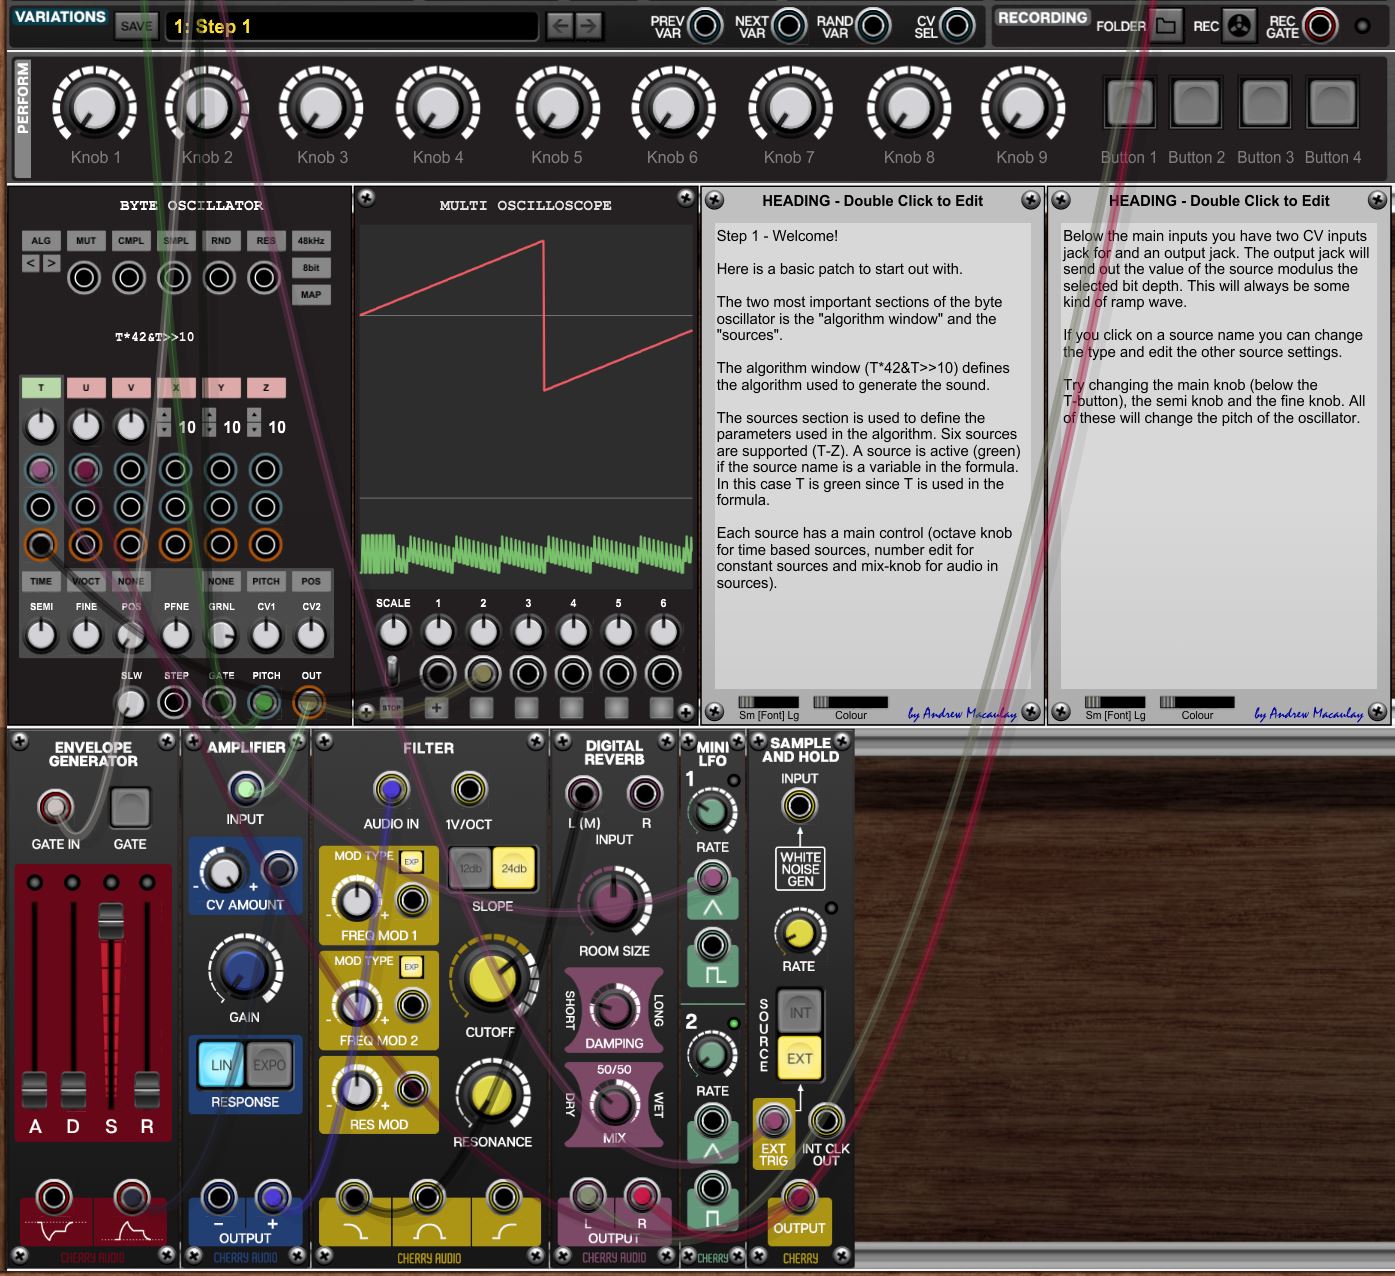Click the Digital Reverb L (M) input jack

[x=583, y=795]
